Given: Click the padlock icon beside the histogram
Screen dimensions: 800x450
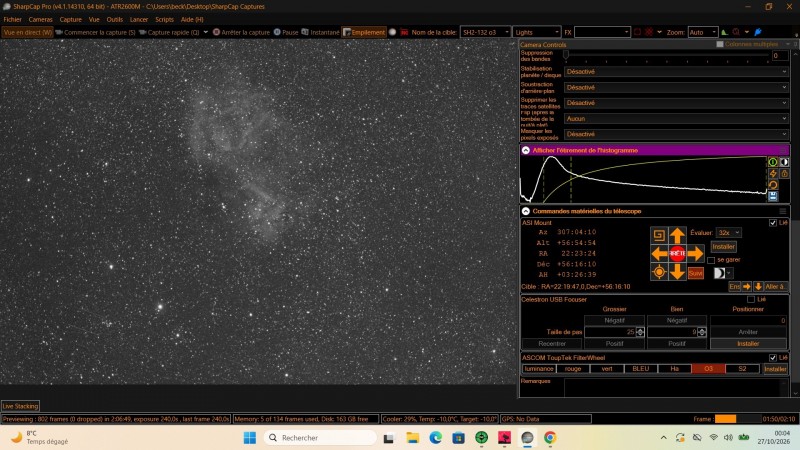Looking at the screenshot, I should coord(784,173).
